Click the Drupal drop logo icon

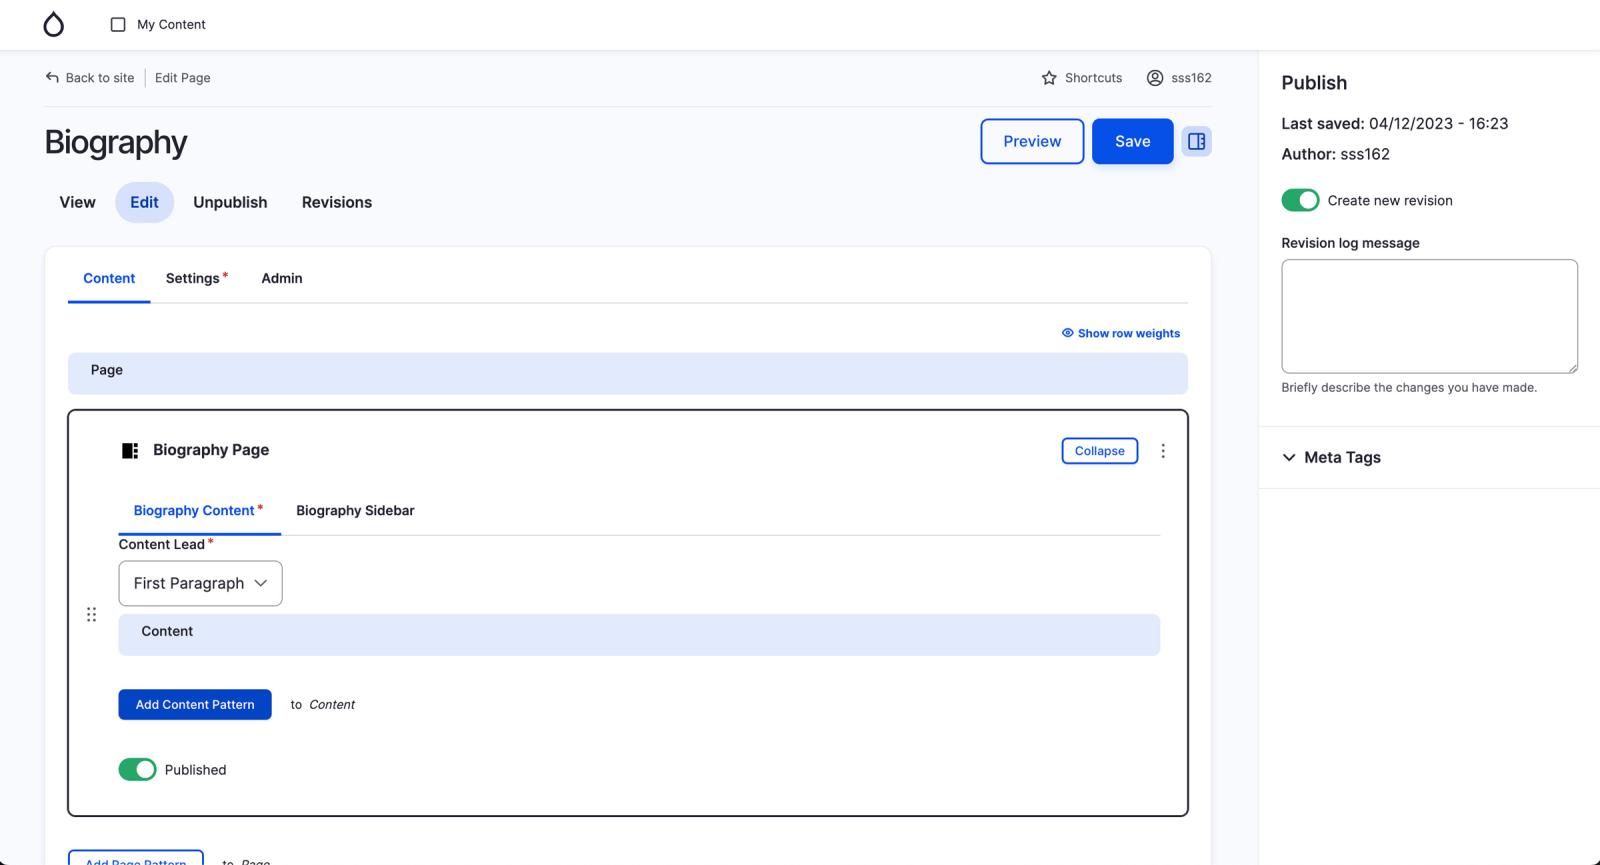[x=54, y=25]
